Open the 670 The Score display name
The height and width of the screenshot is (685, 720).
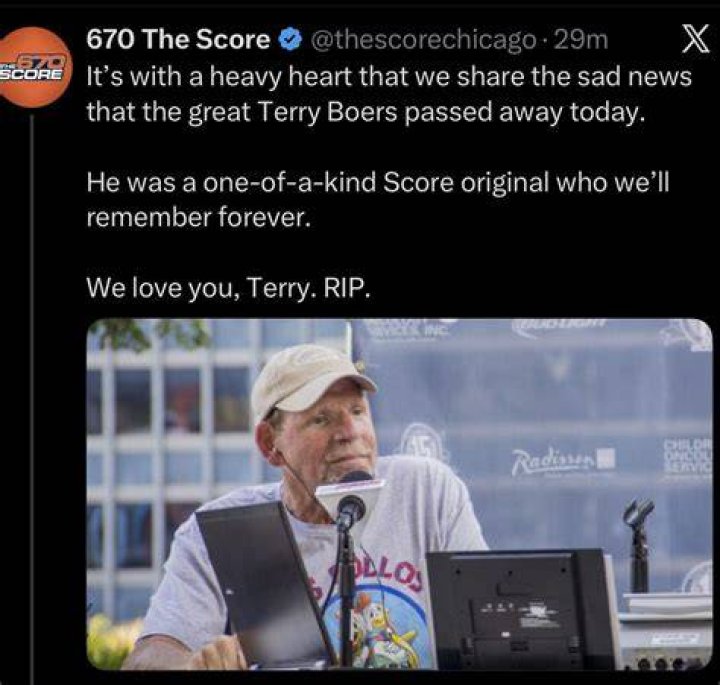click(178, 40)
